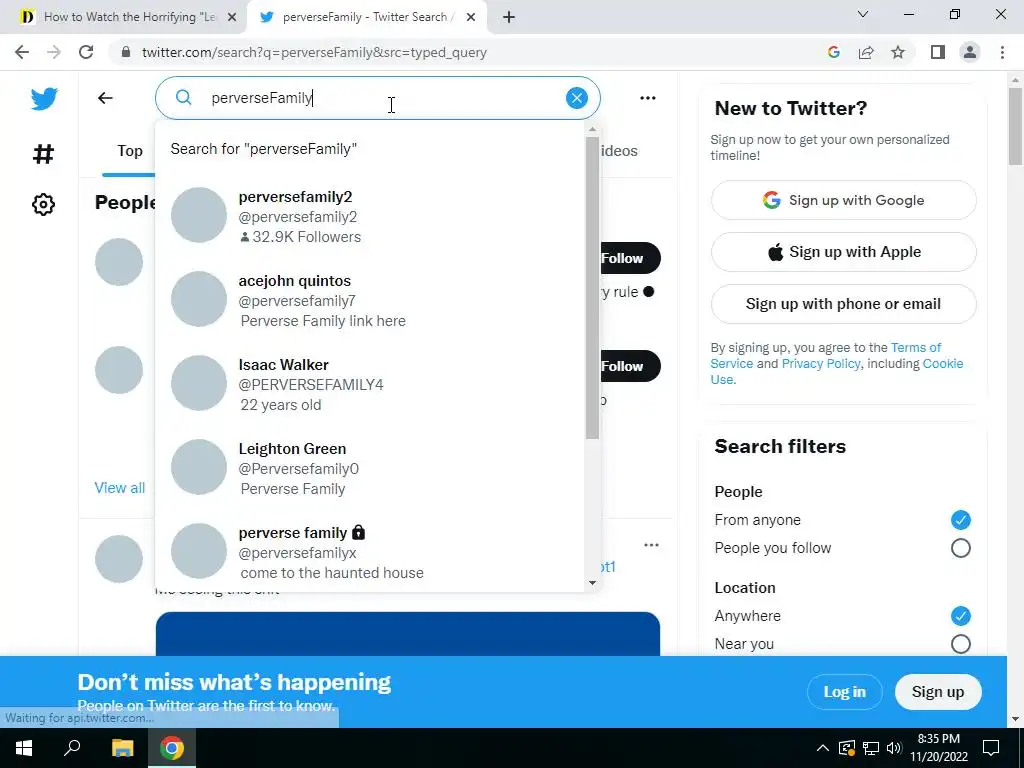Click the site lock icon

coord(126,52)
